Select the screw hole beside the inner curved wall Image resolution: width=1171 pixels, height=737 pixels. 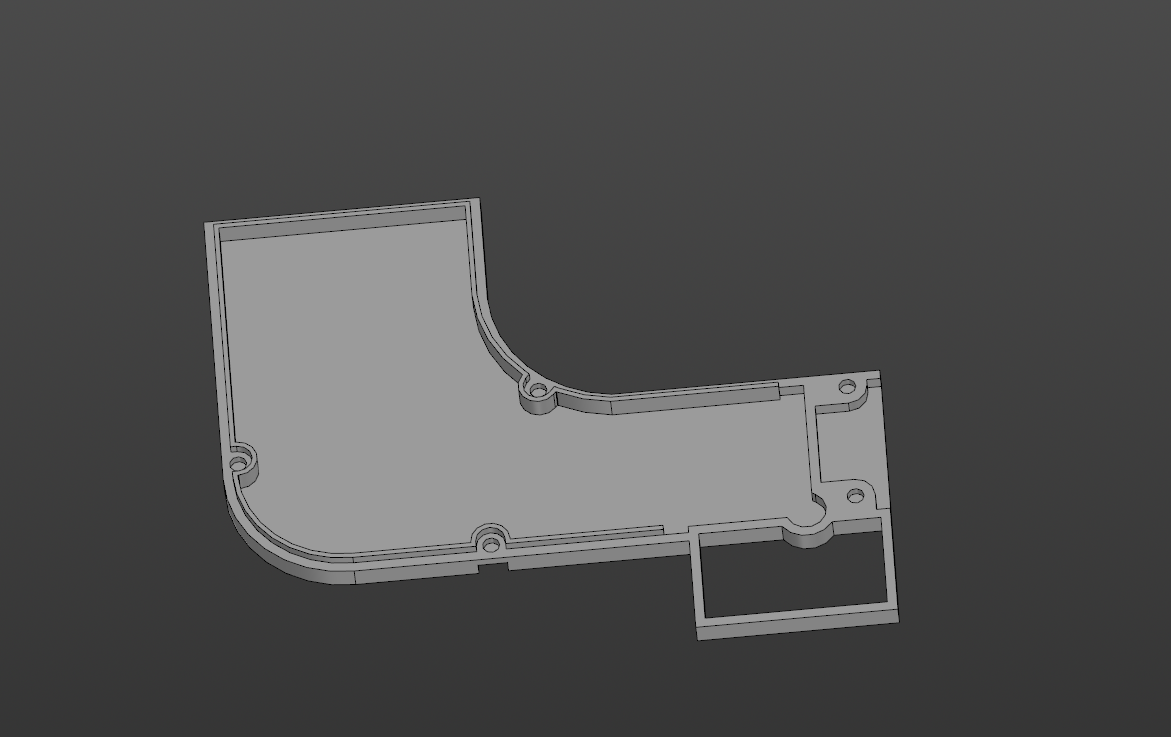[x=538, y=390]
